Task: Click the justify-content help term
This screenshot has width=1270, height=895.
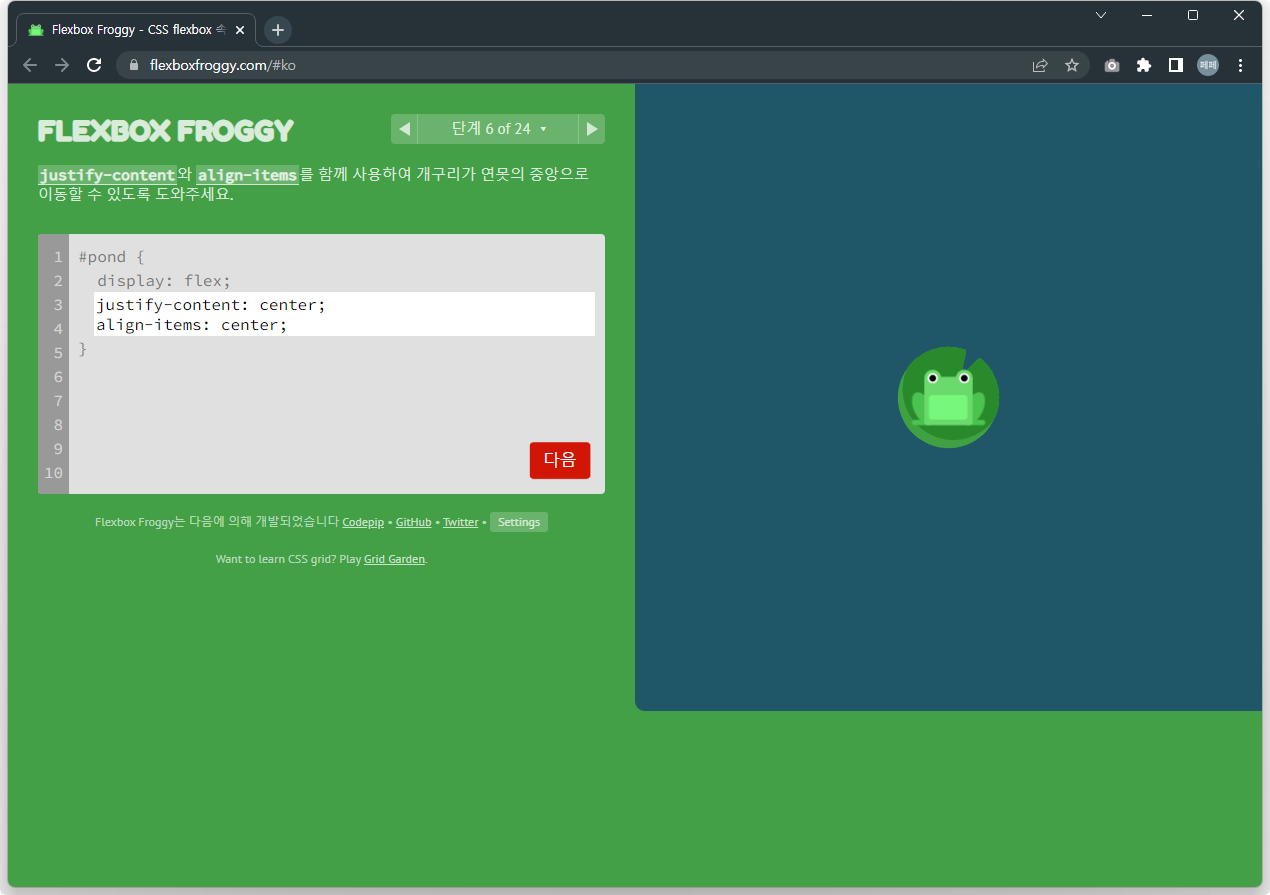Action: 107,175
